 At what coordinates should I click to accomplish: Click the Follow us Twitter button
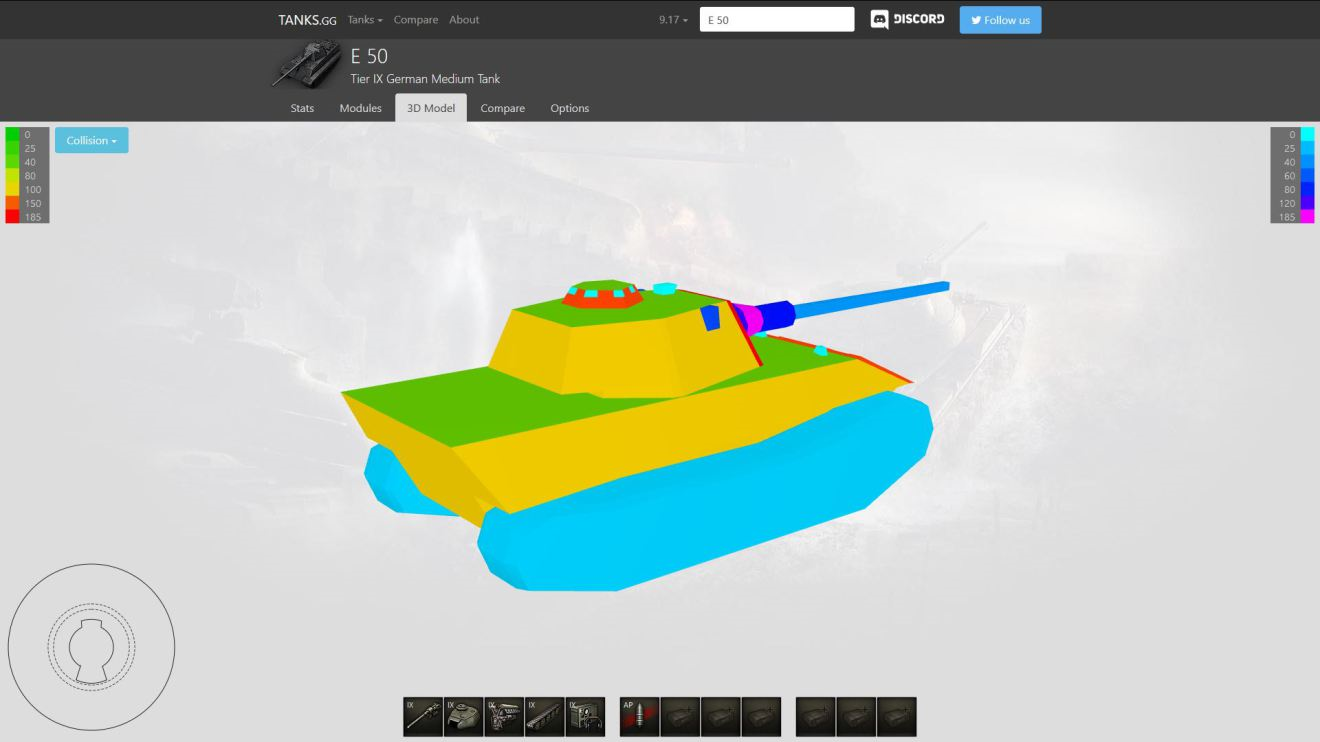tap(1000, 20)
